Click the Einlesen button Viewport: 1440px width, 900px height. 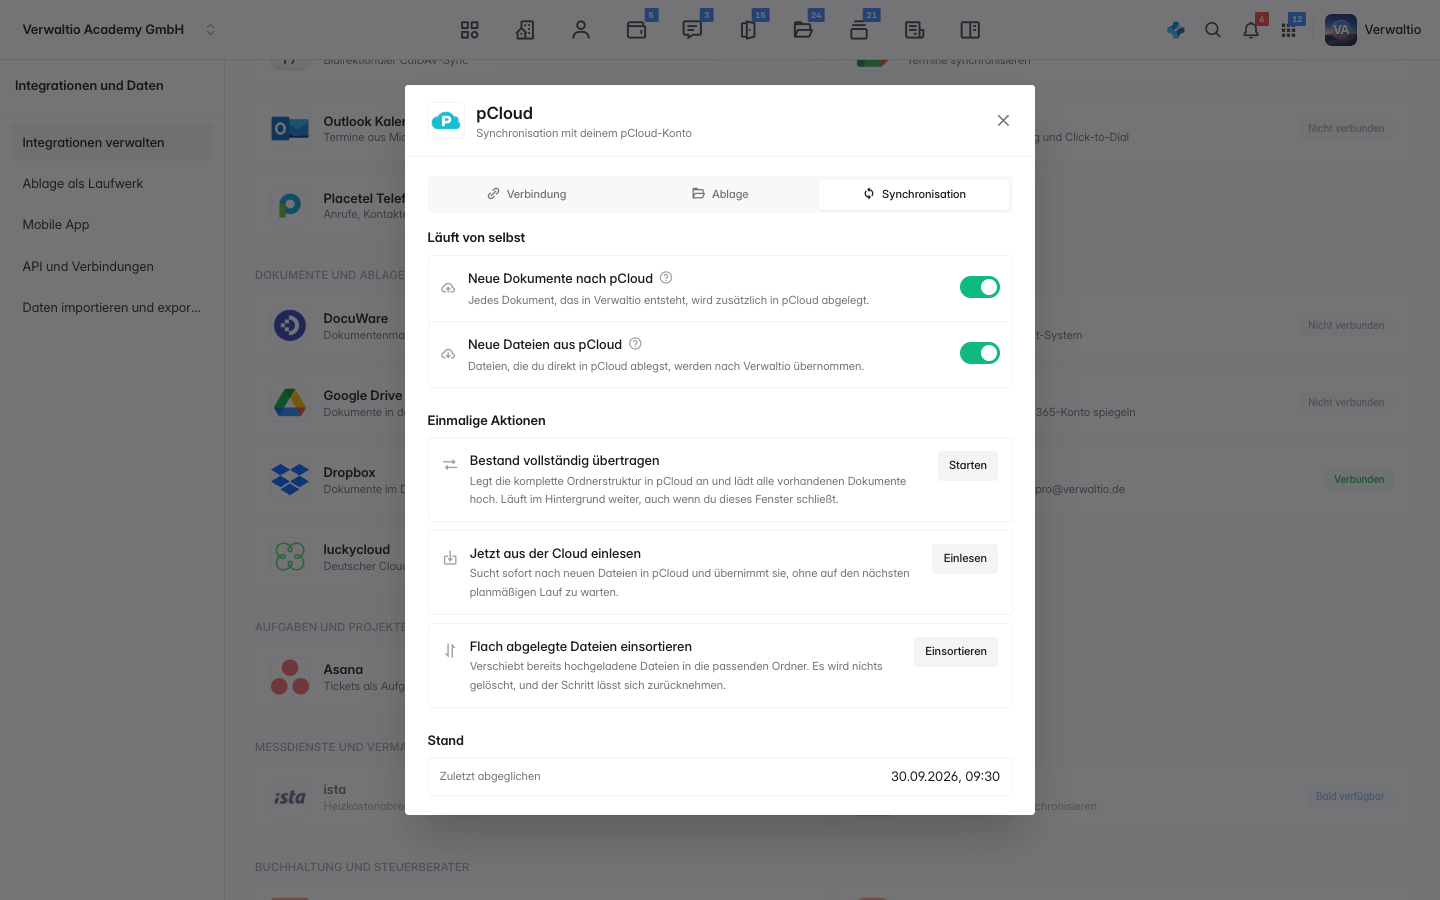click(x=965, y=559)
